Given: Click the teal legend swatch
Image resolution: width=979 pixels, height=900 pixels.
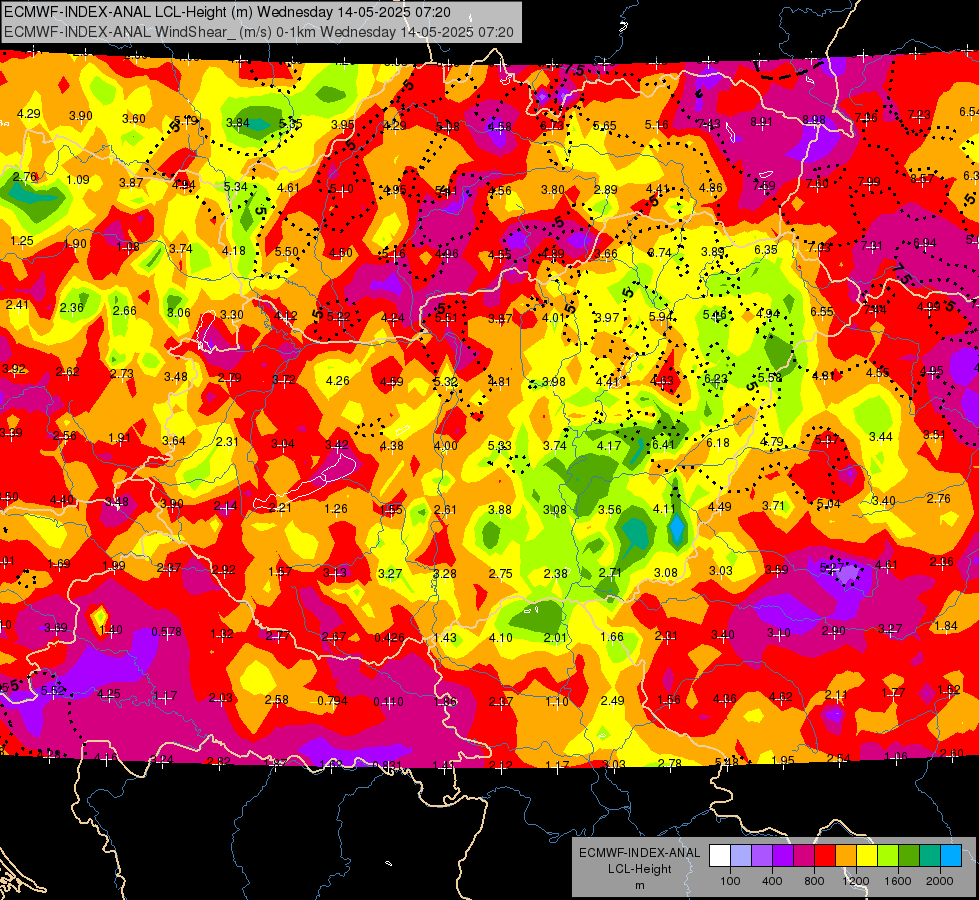Looking at the screenshot, I should (930, 856).
